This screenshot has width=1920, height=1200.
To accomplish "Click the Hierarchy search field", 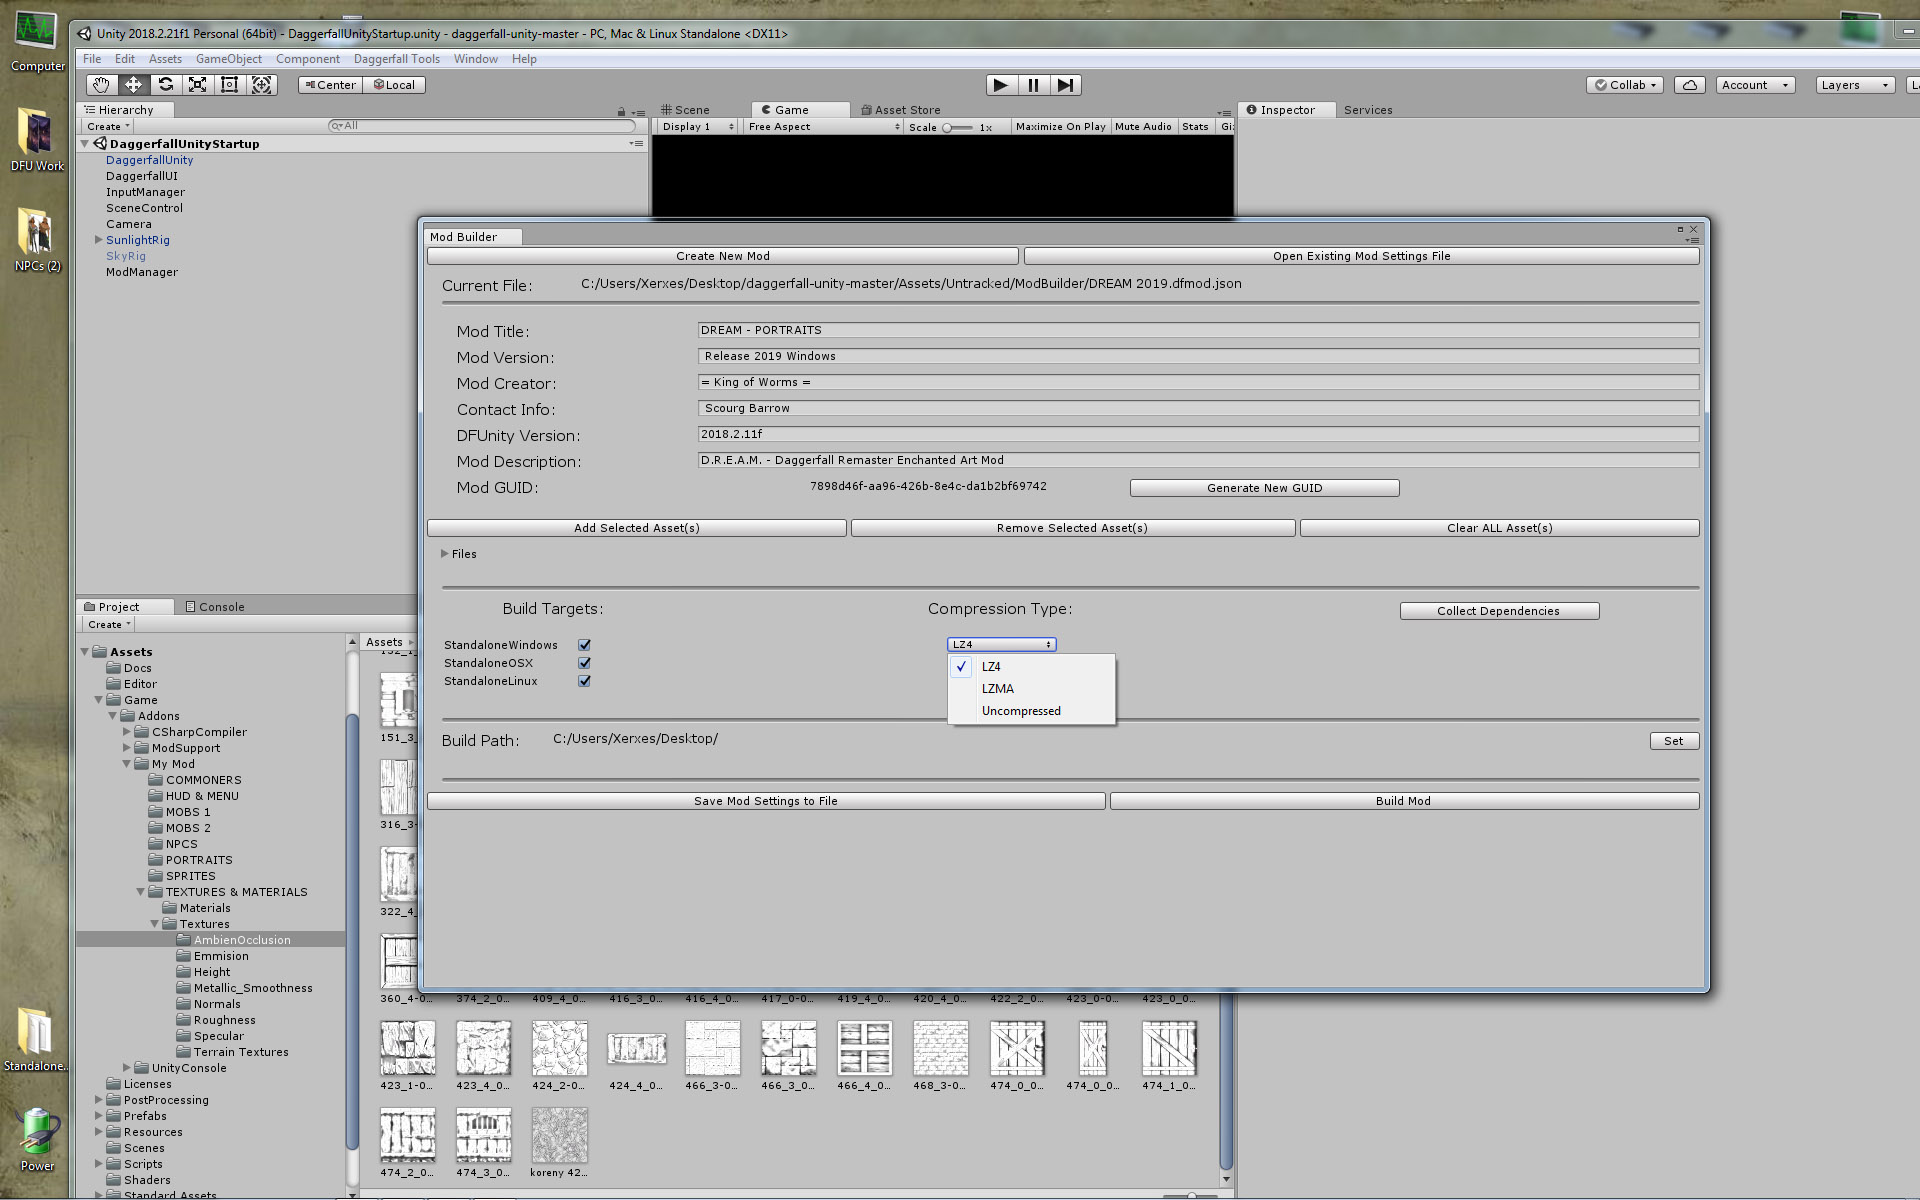I will click(x=481, y=126).
